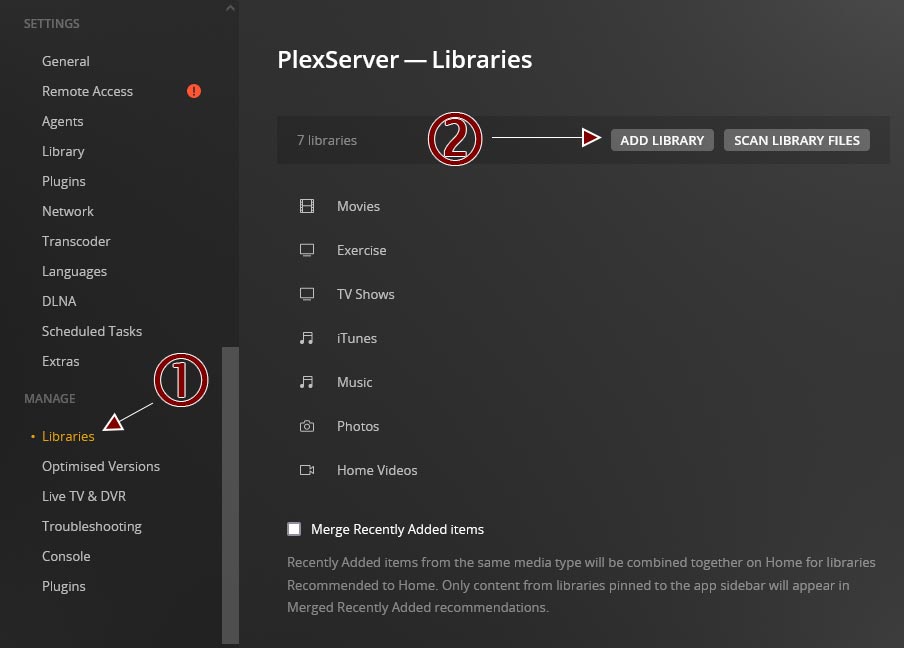Click the Home Videos camcorder icon
This screenshot has height=648, width=904.
(307, 470)
